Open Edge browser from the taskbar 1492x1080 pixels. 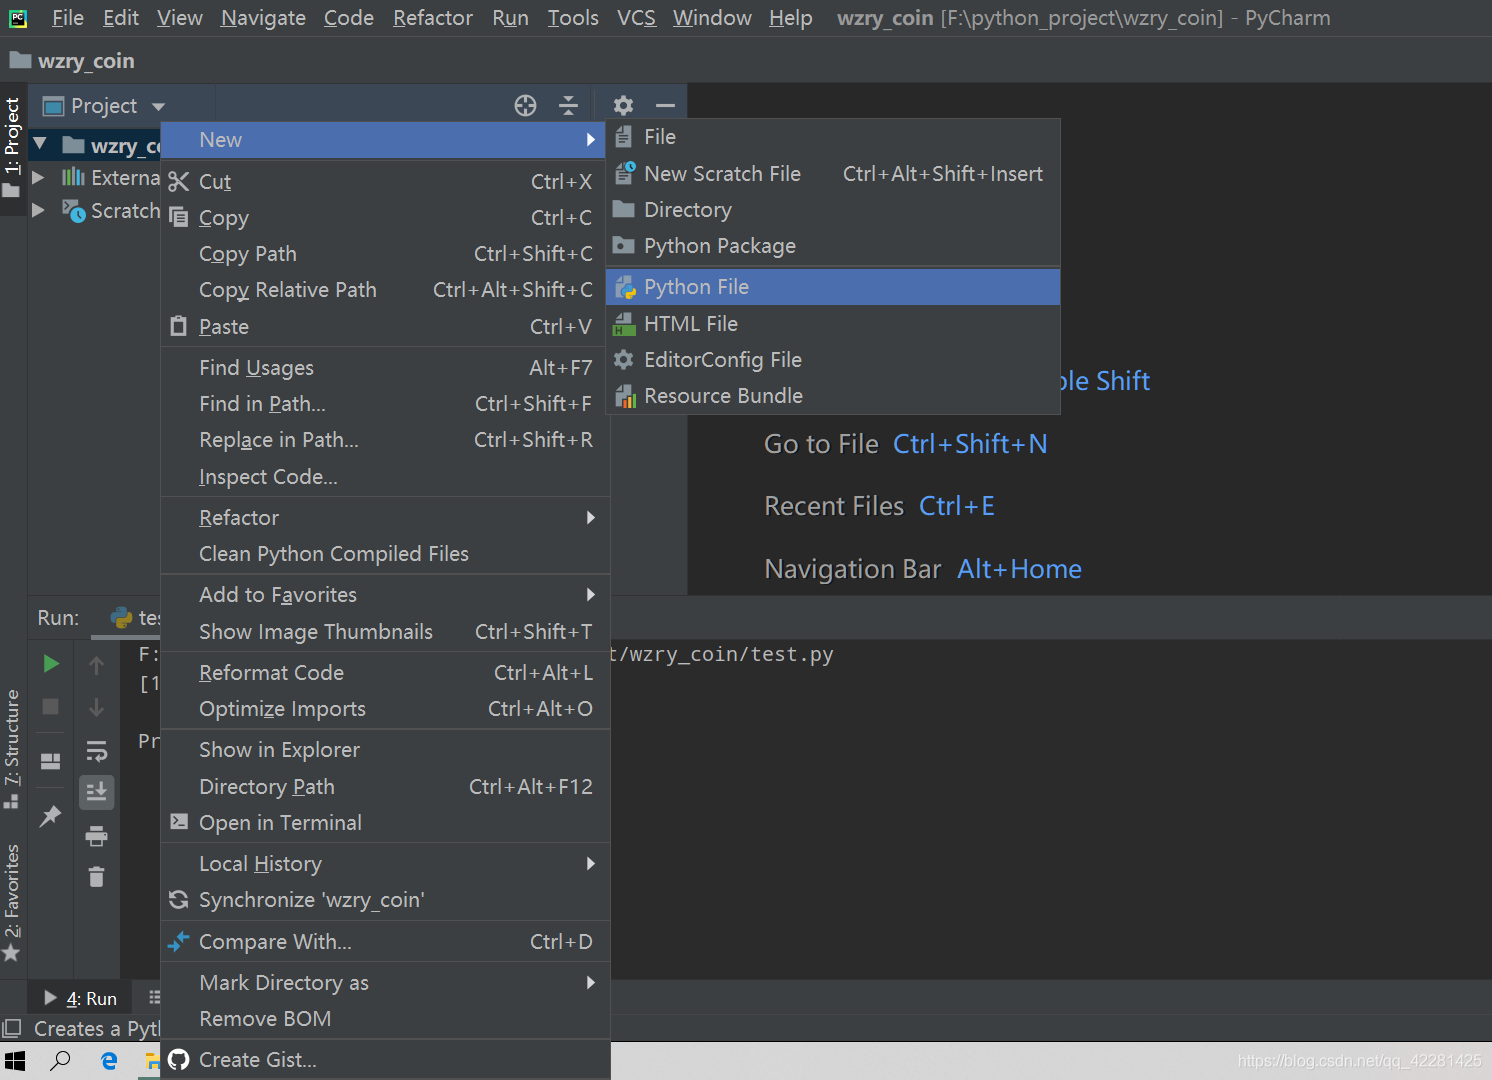point(109,1060)
